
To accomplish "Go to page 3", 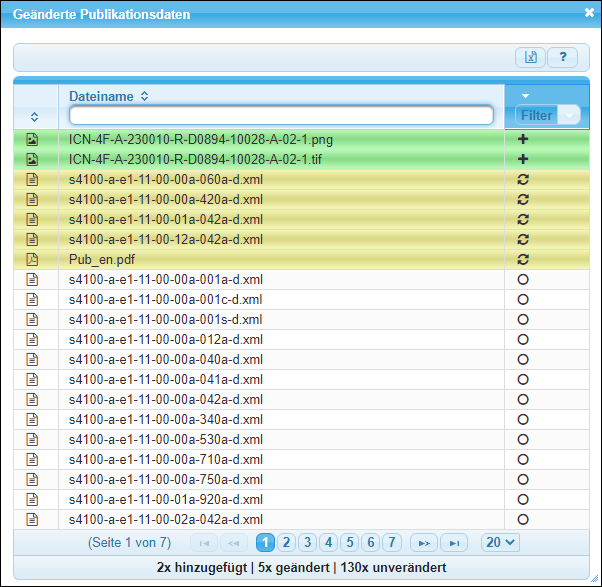I will coord(308,542).
